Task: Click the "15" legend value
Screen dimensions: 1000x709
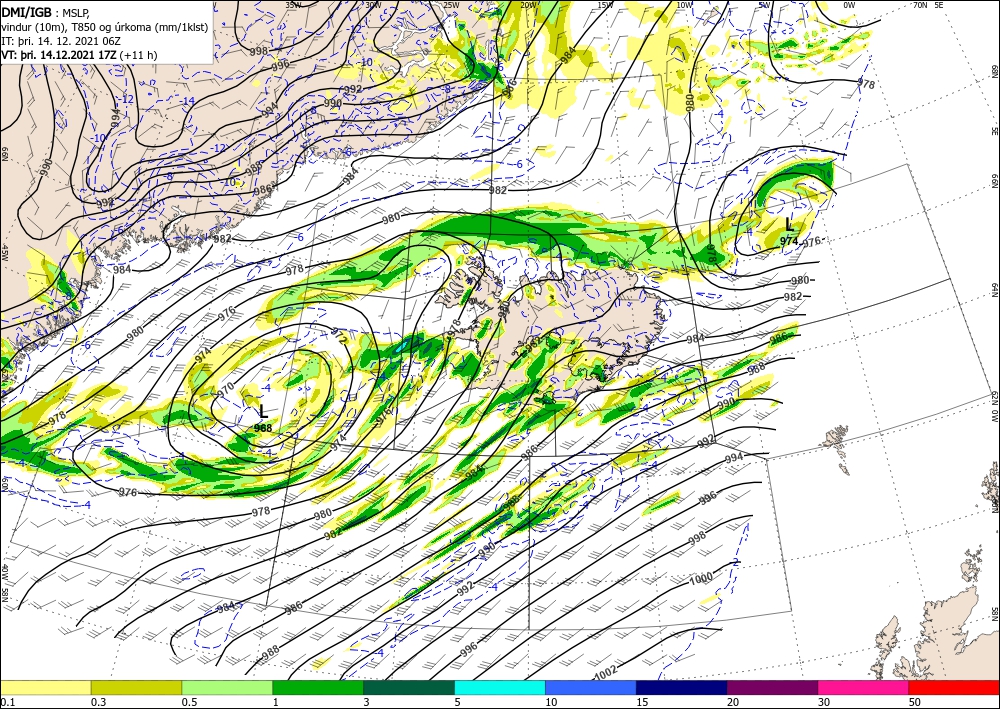Action: [x=642, y=702]
